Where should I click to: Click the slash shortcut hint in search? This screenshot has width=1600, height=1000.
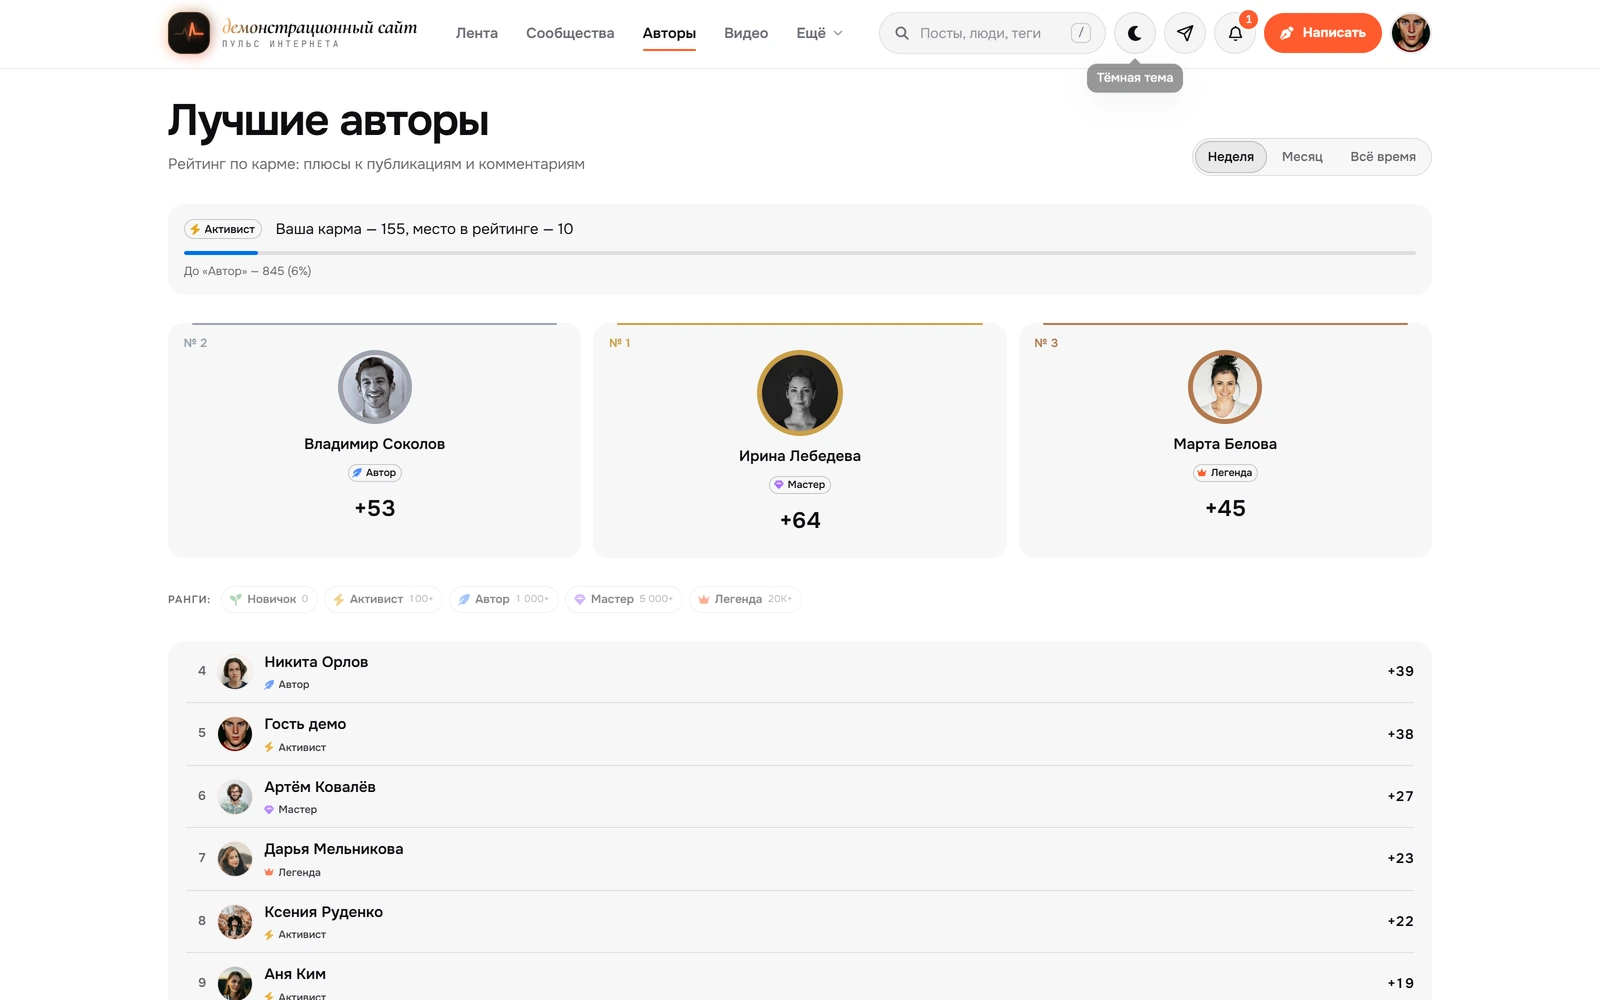1081,33
